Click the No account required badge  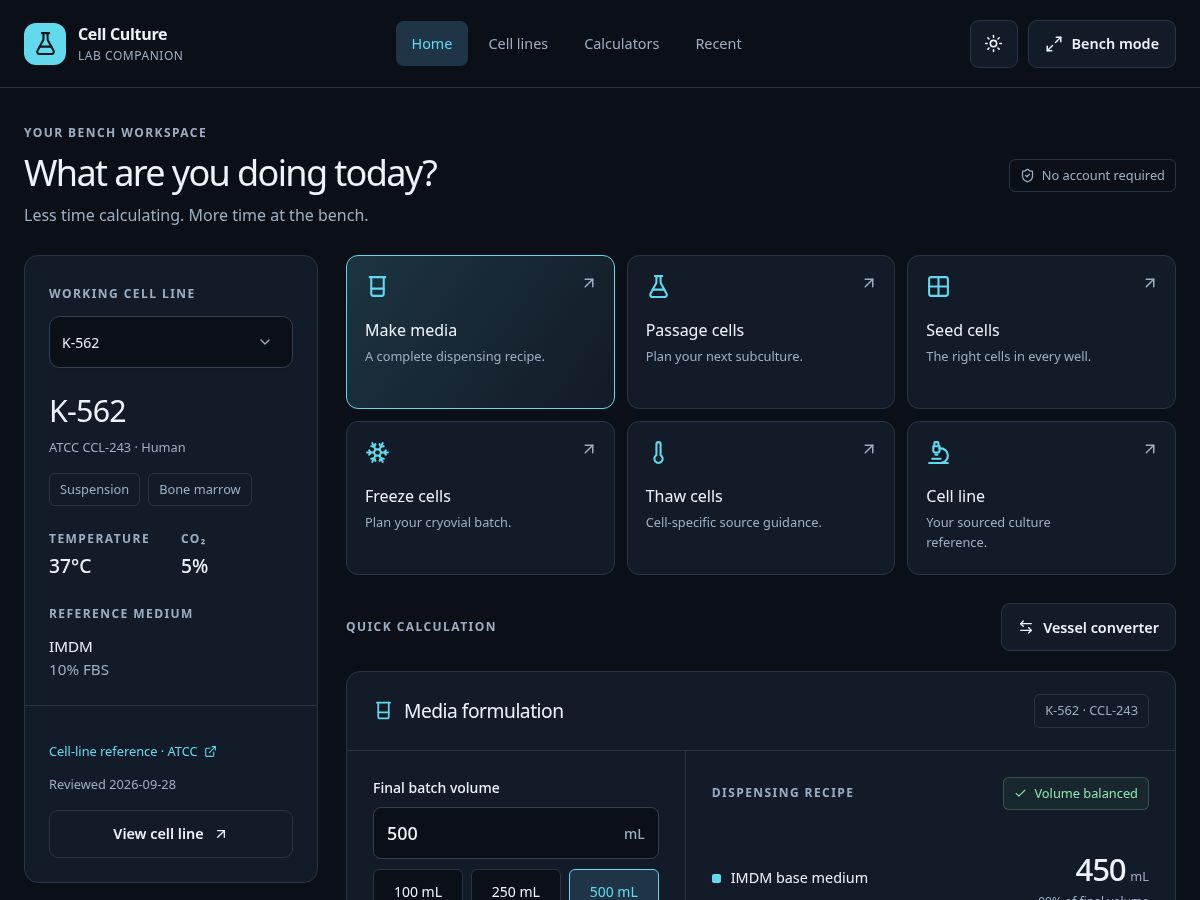pyautogui.click(x=1092, y=175)
